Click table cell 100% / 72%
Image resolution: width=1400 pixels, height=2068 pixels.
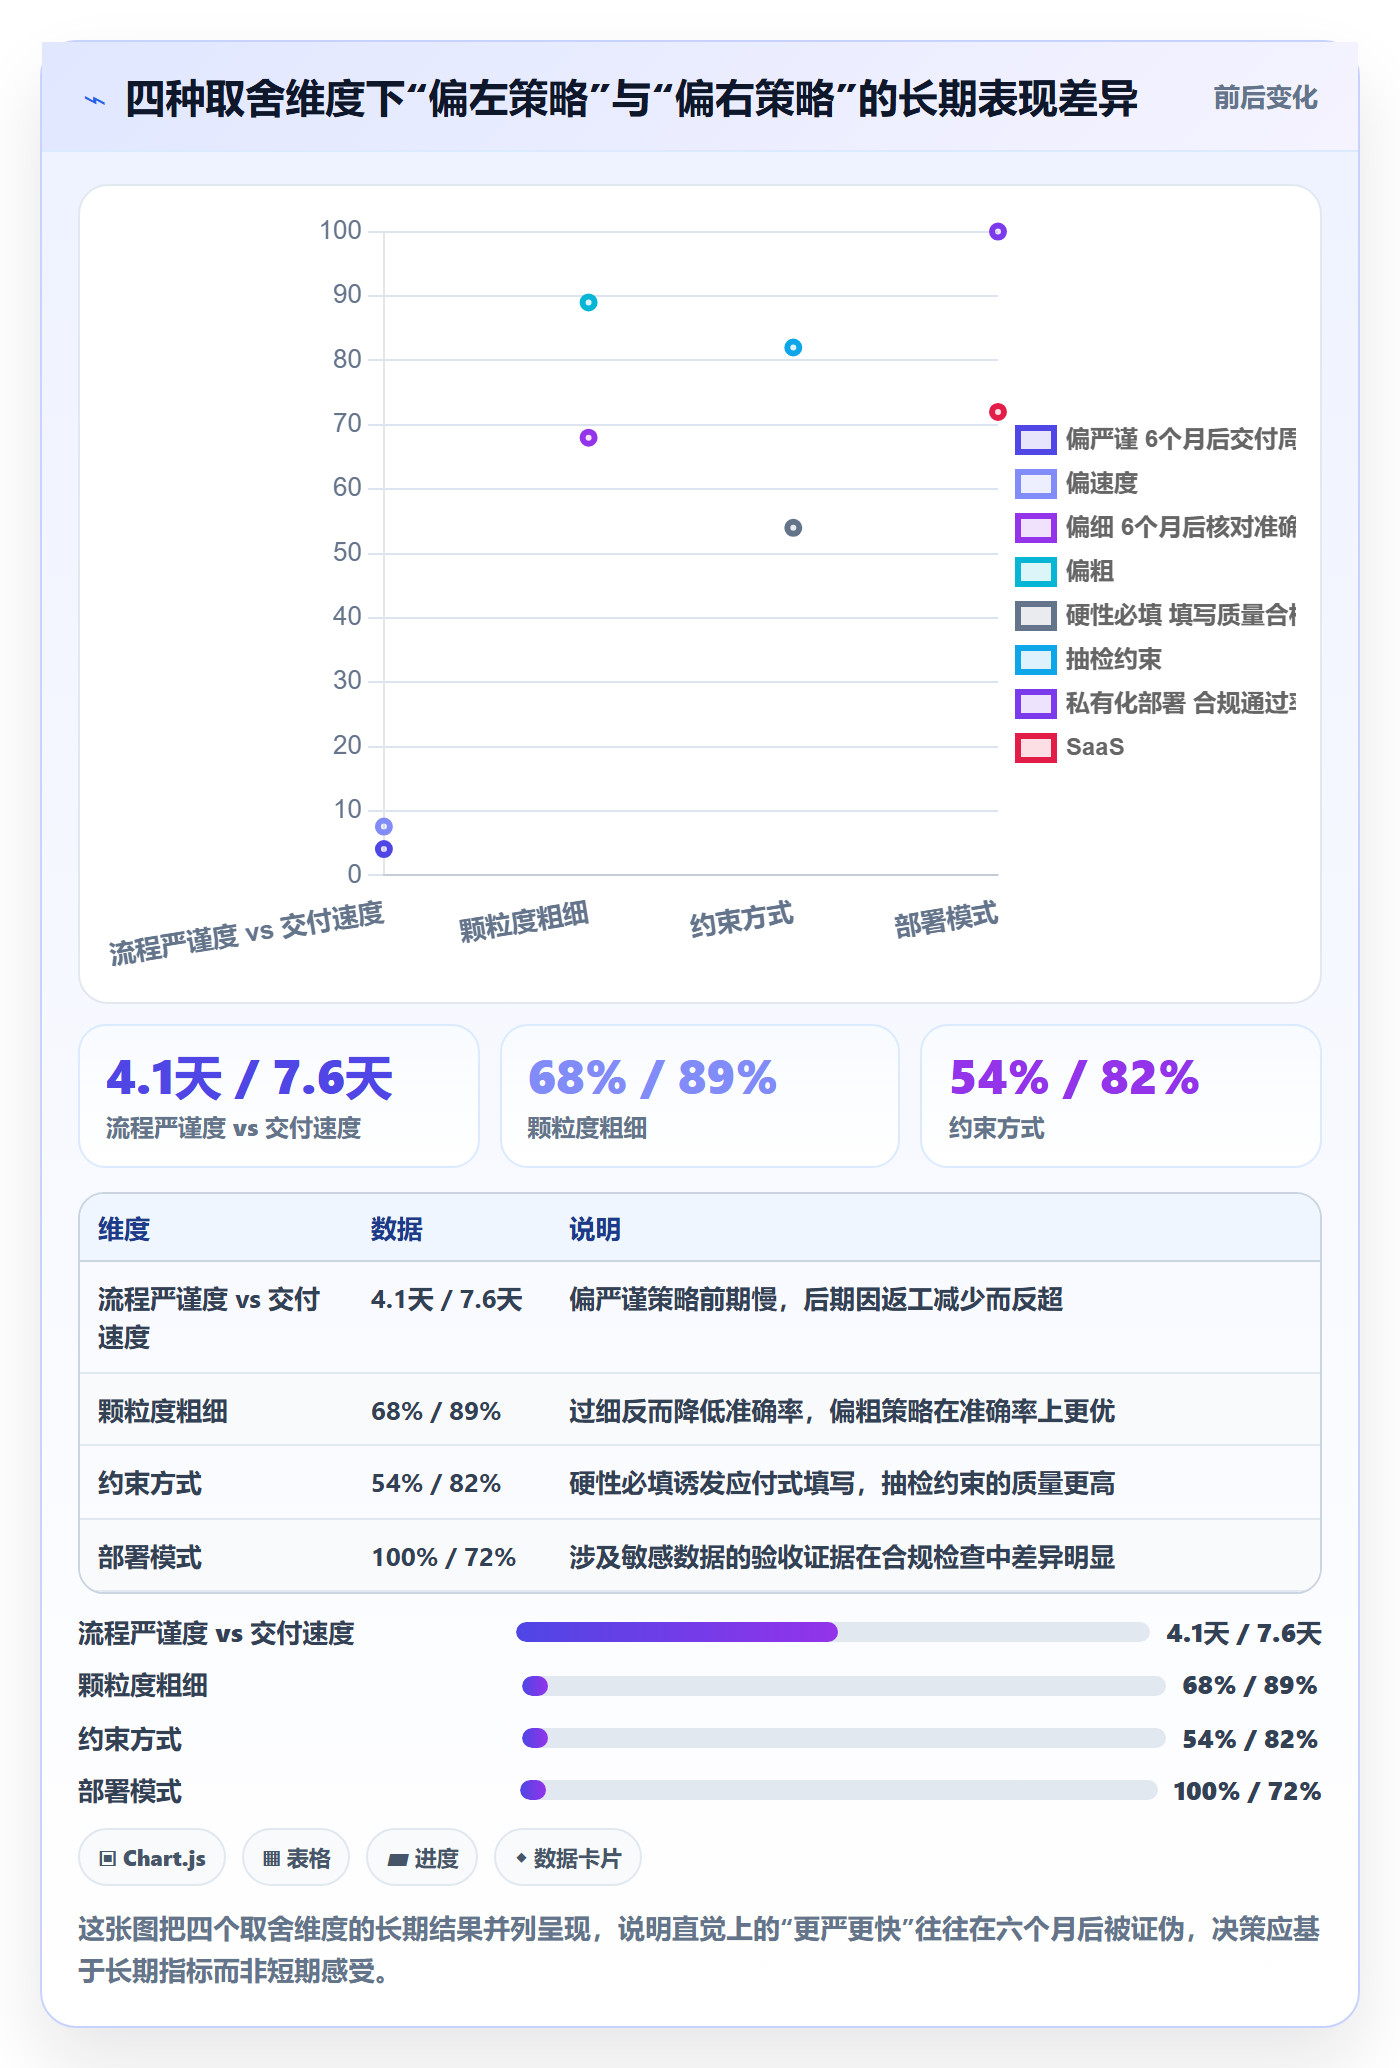click(x=444, y=1557)
